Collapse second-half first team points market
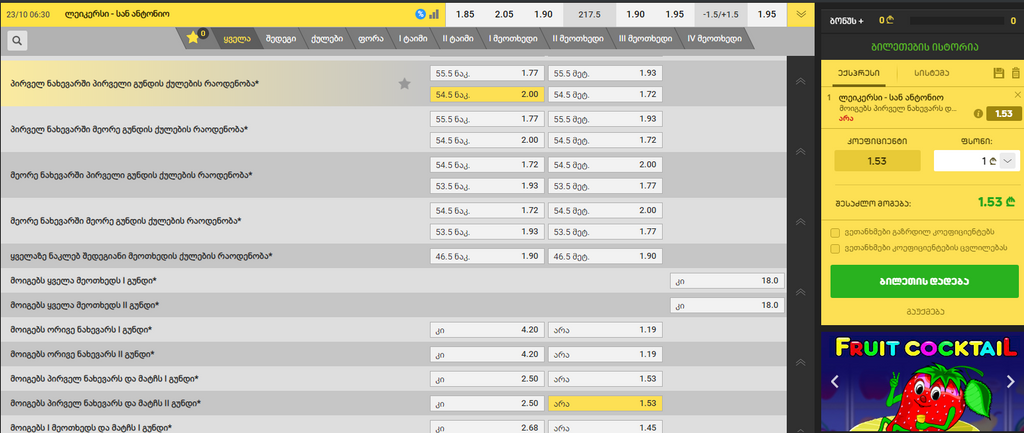 [x=800, y=221]
